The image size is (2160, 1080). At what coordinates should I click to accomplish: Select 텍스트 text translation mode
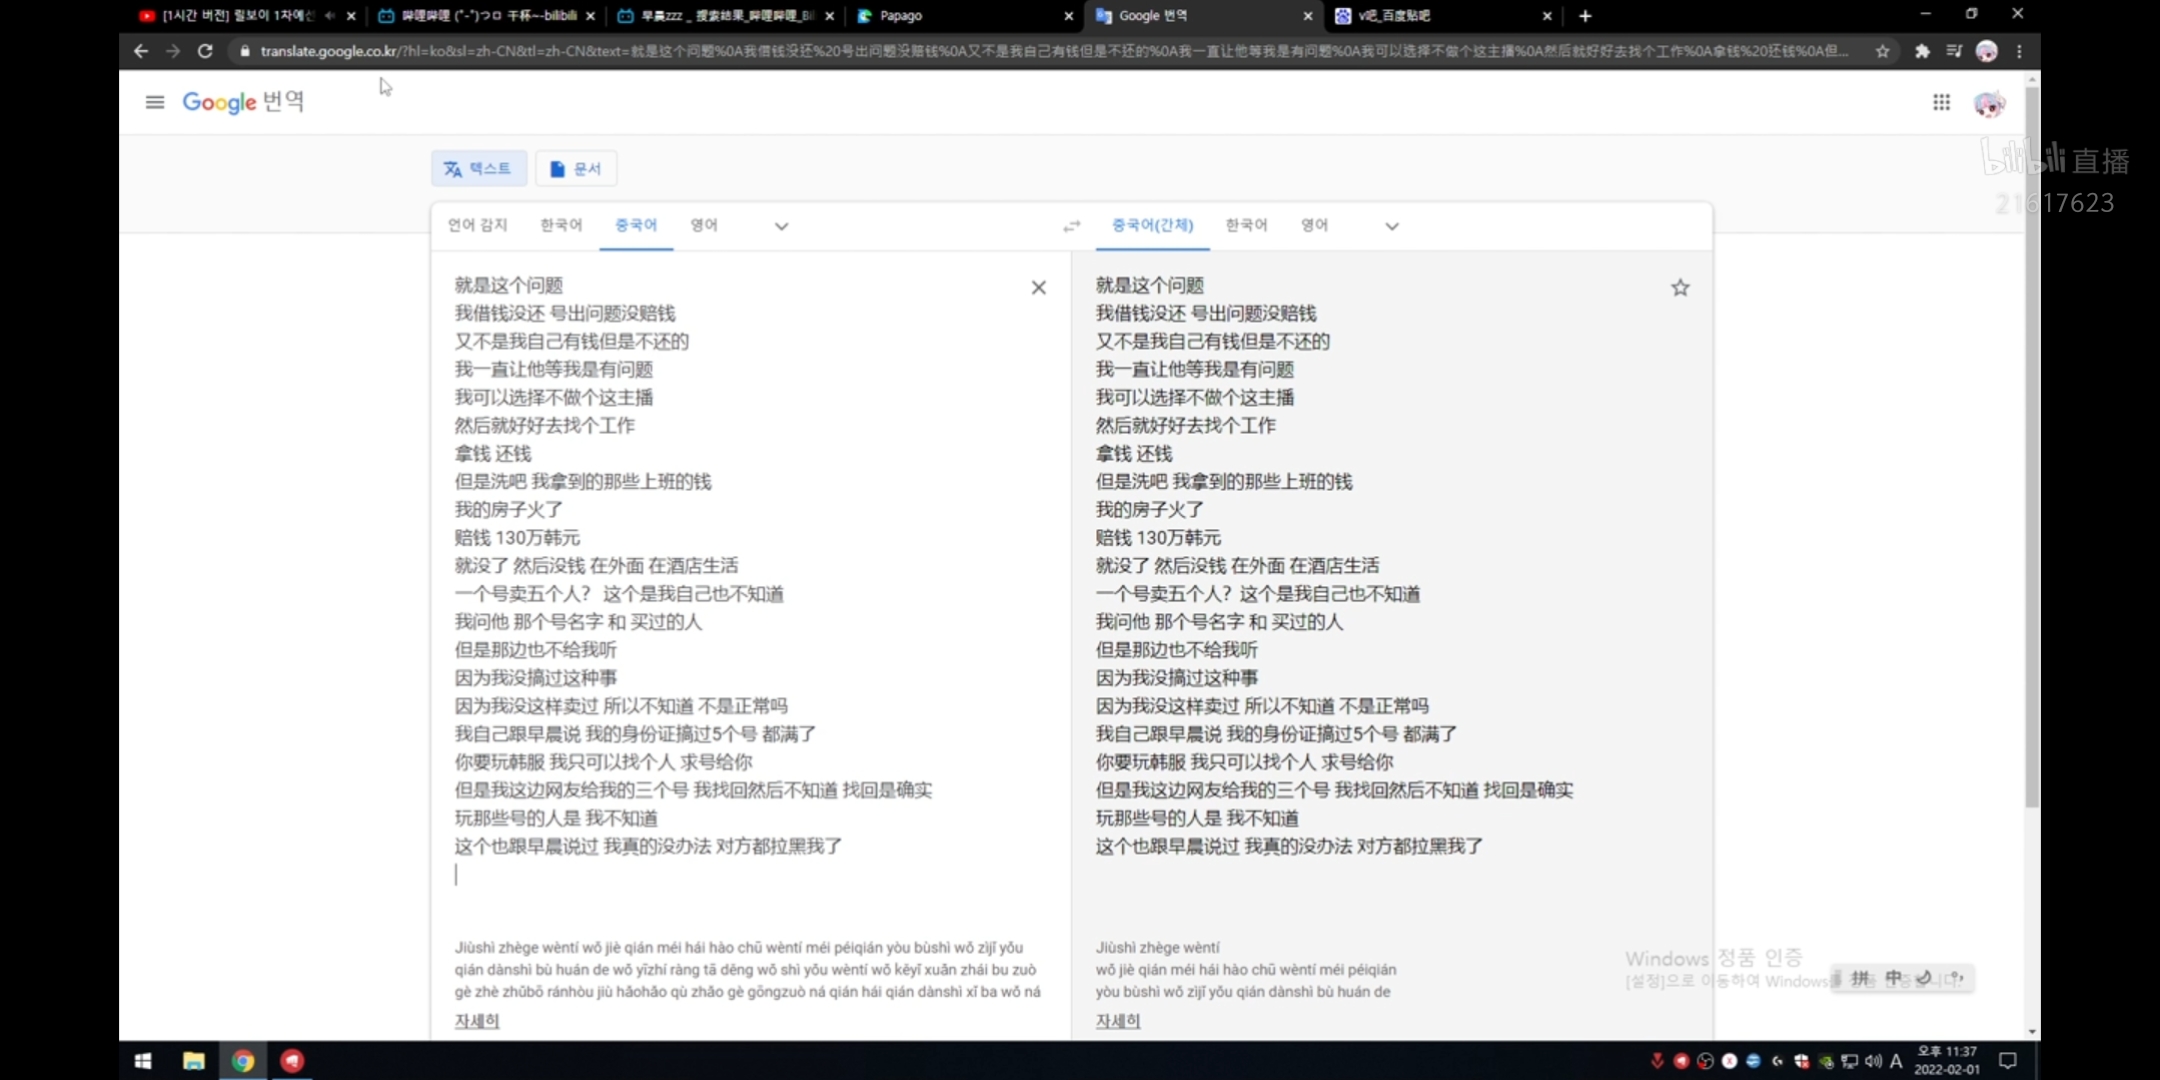479,169
